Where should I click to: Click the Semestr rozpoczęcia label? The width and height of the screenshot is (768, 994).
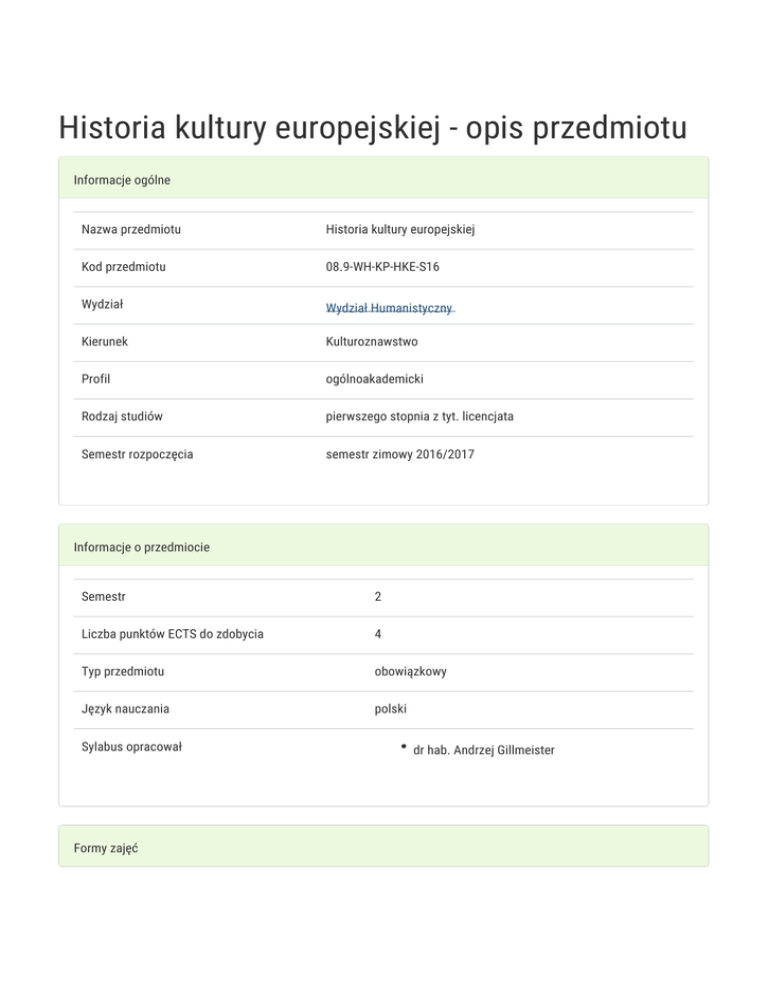pyautogui.click(x=138, y=454)
